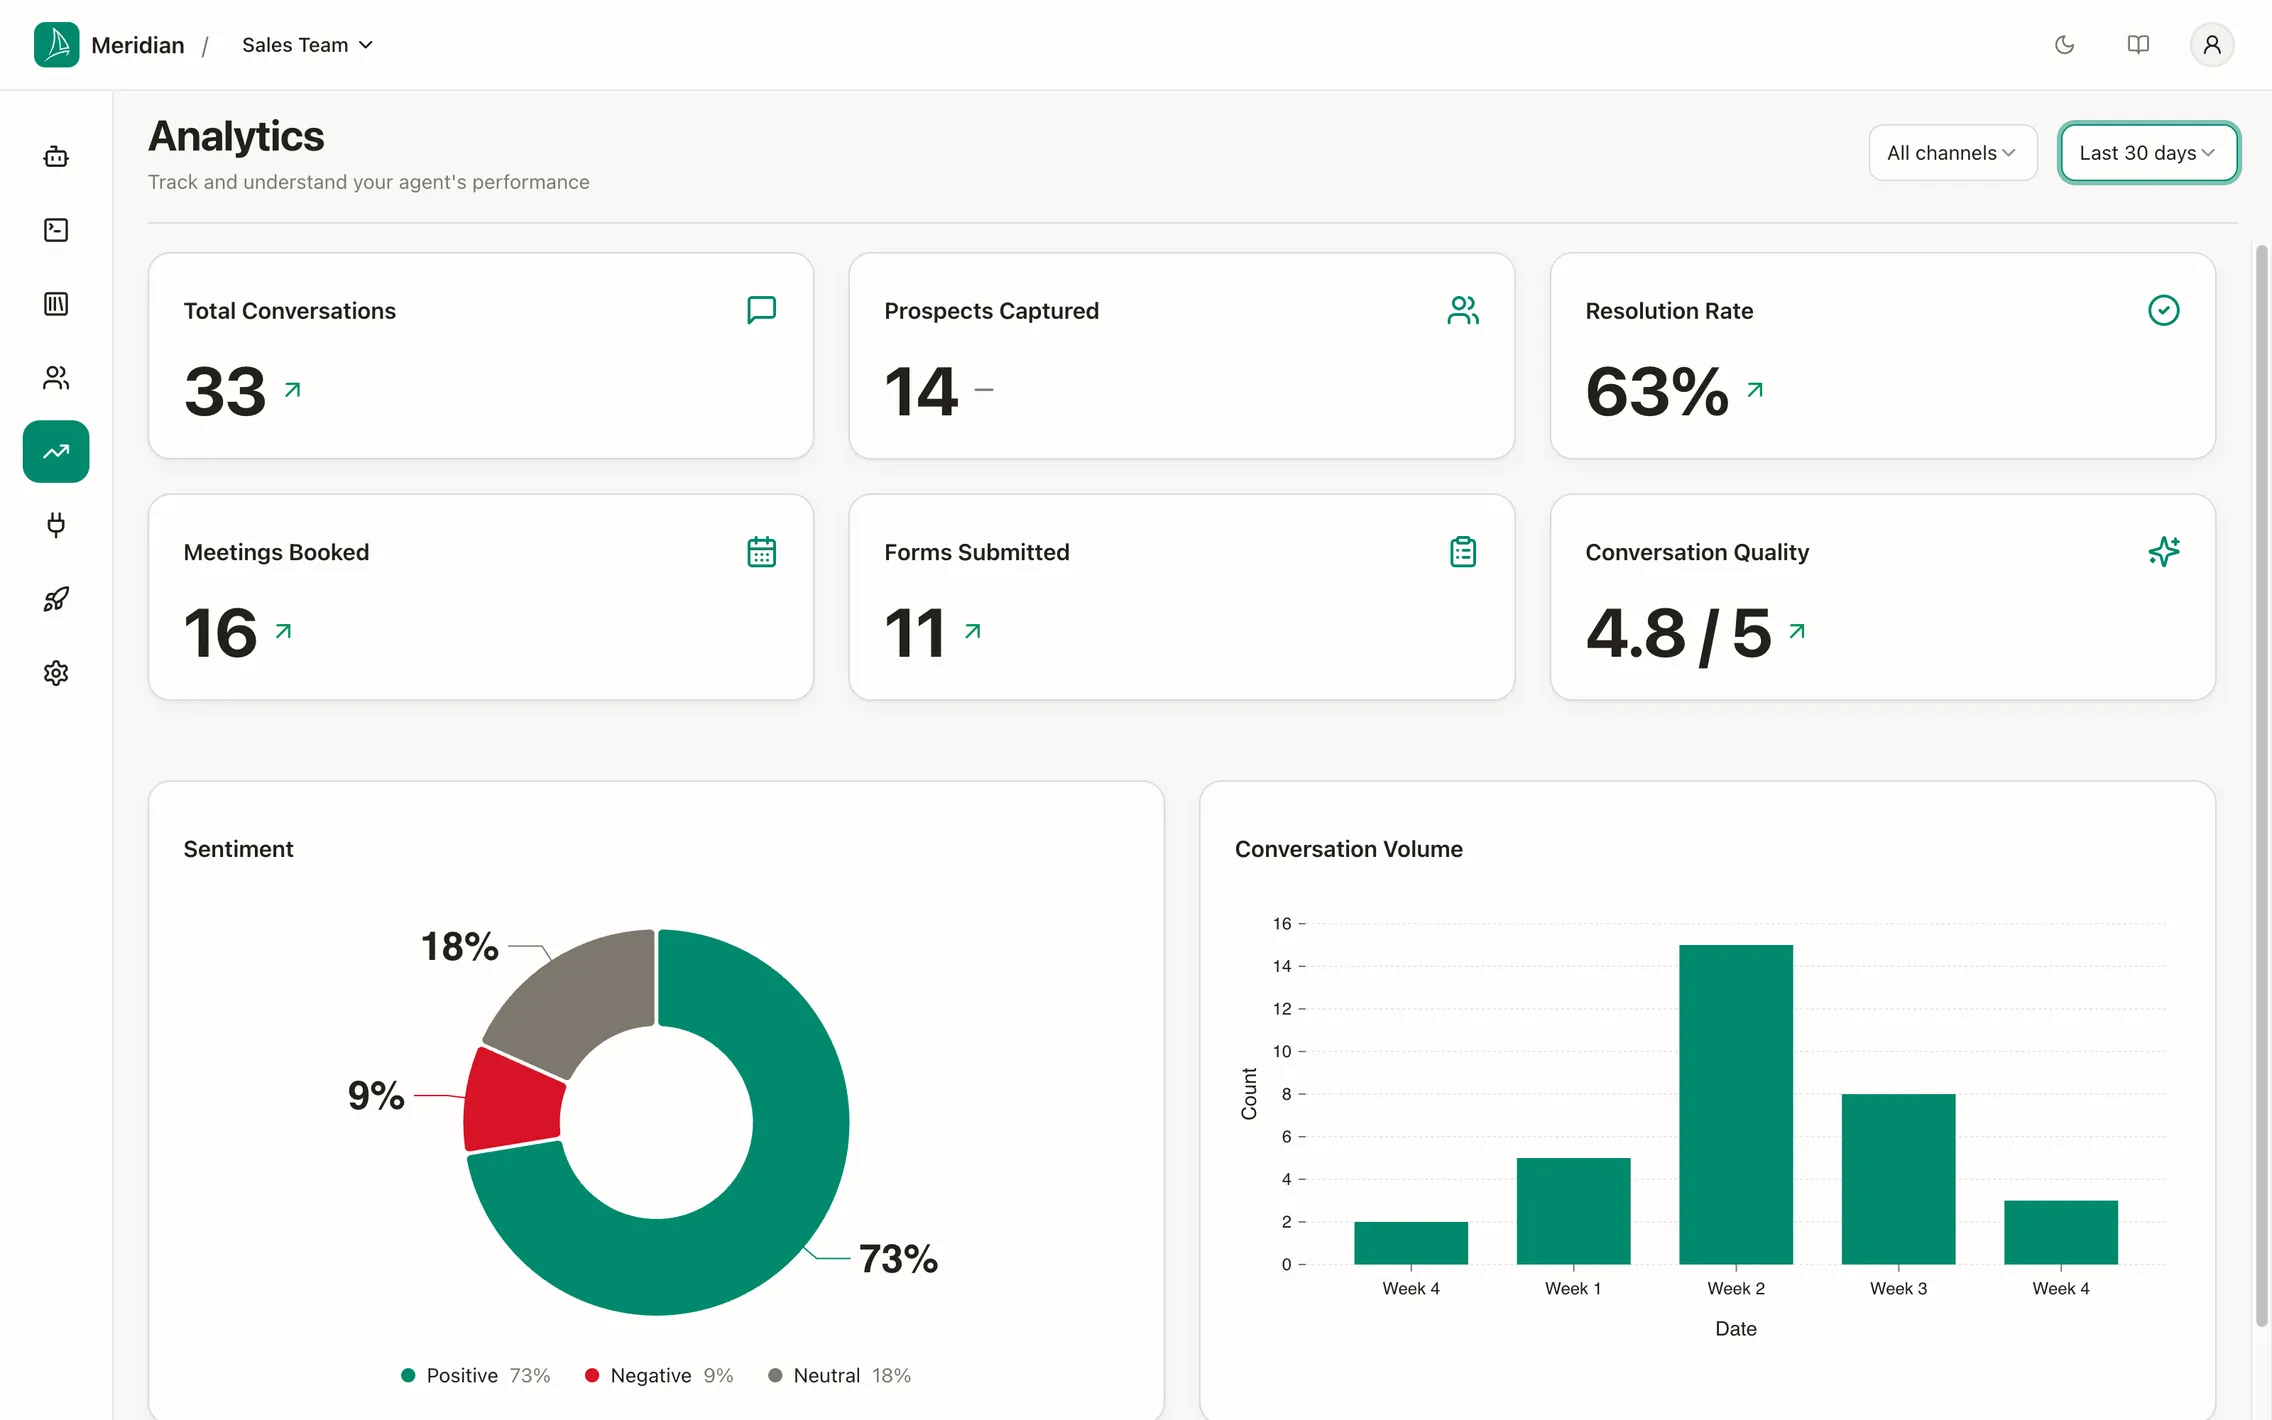Click the Week 2 axis label
Viewport: 2272px width, 1420px height.
pos(1736,1288)
